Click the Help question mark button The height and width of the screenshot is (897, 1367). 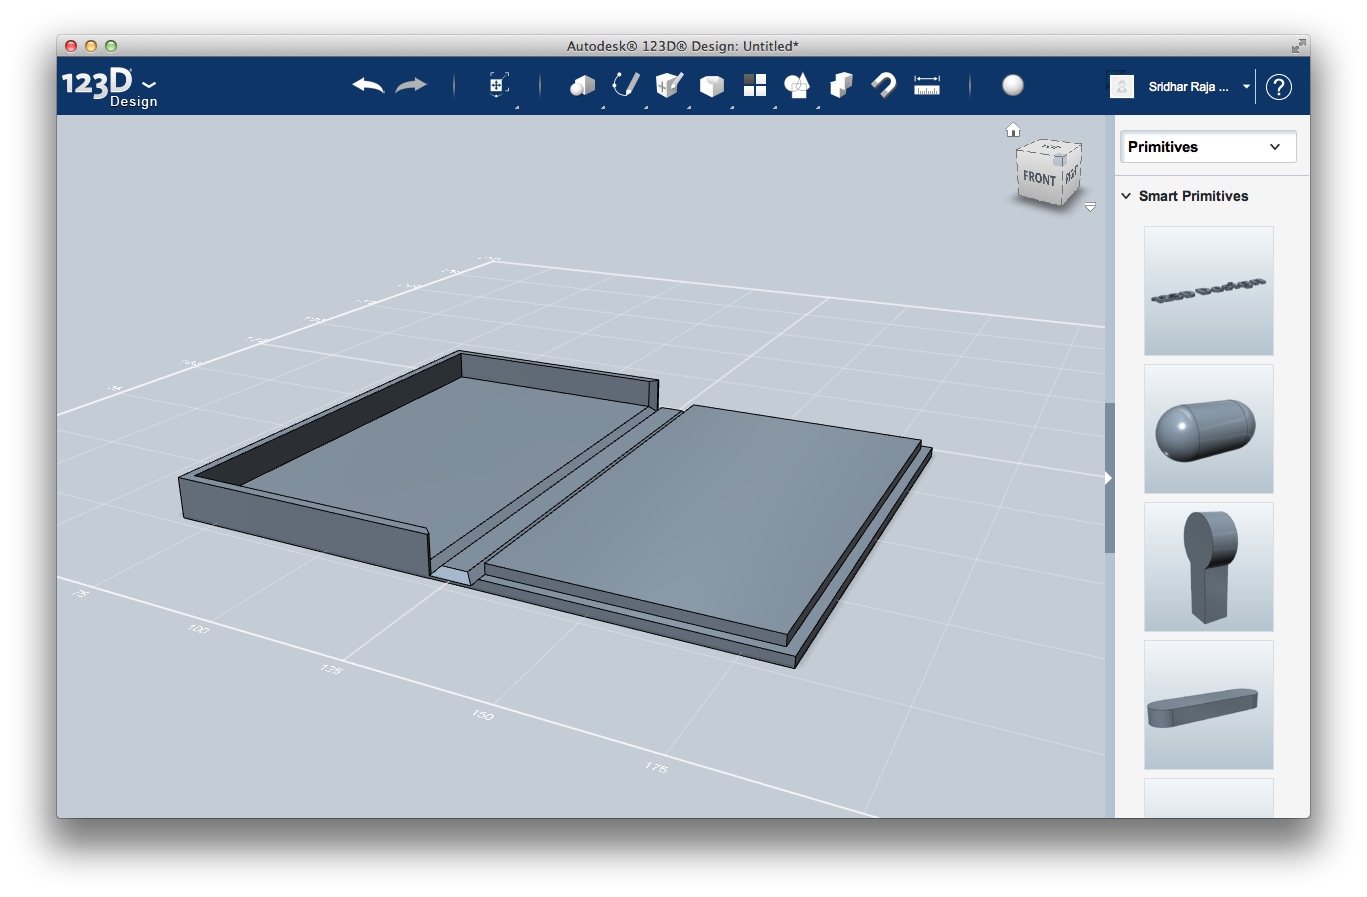point(1278,87)
